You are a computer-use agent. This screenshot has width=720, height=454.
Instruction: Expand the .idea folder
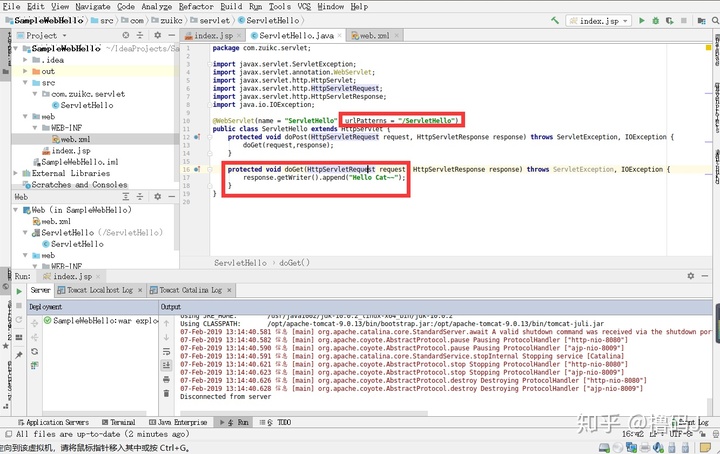[25, 60]
